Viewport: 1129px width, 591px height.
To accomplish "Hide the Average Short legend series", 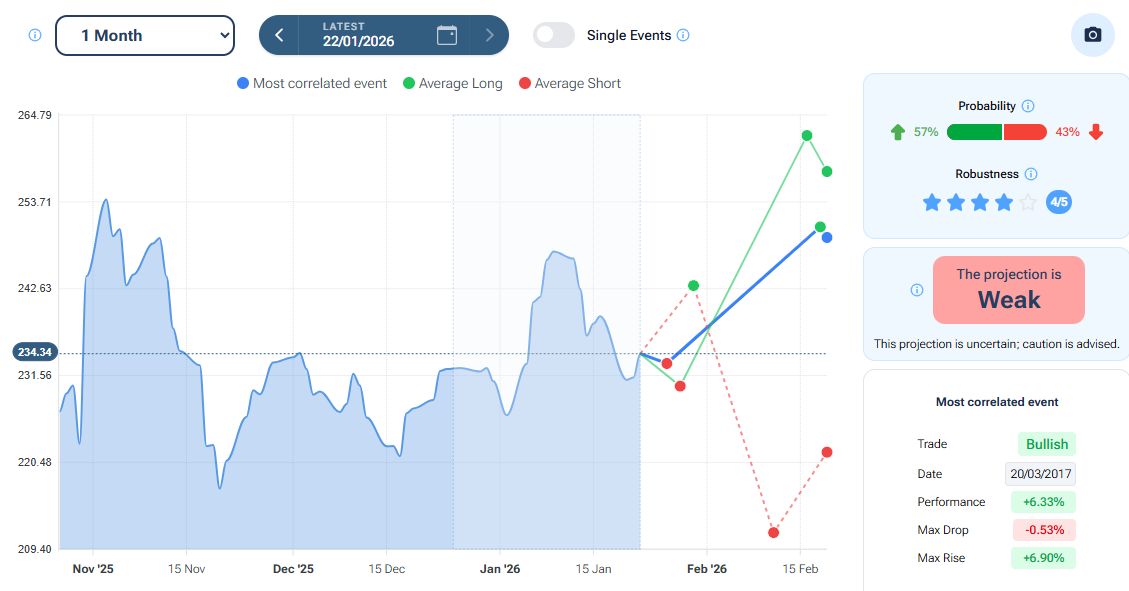I will pyautogui.click(x=569, y=83).
